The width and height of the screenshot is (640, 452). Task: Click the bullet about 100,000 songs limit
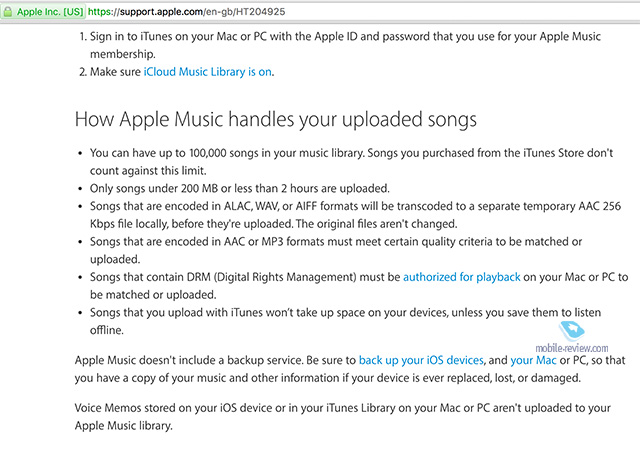(351, 162)
